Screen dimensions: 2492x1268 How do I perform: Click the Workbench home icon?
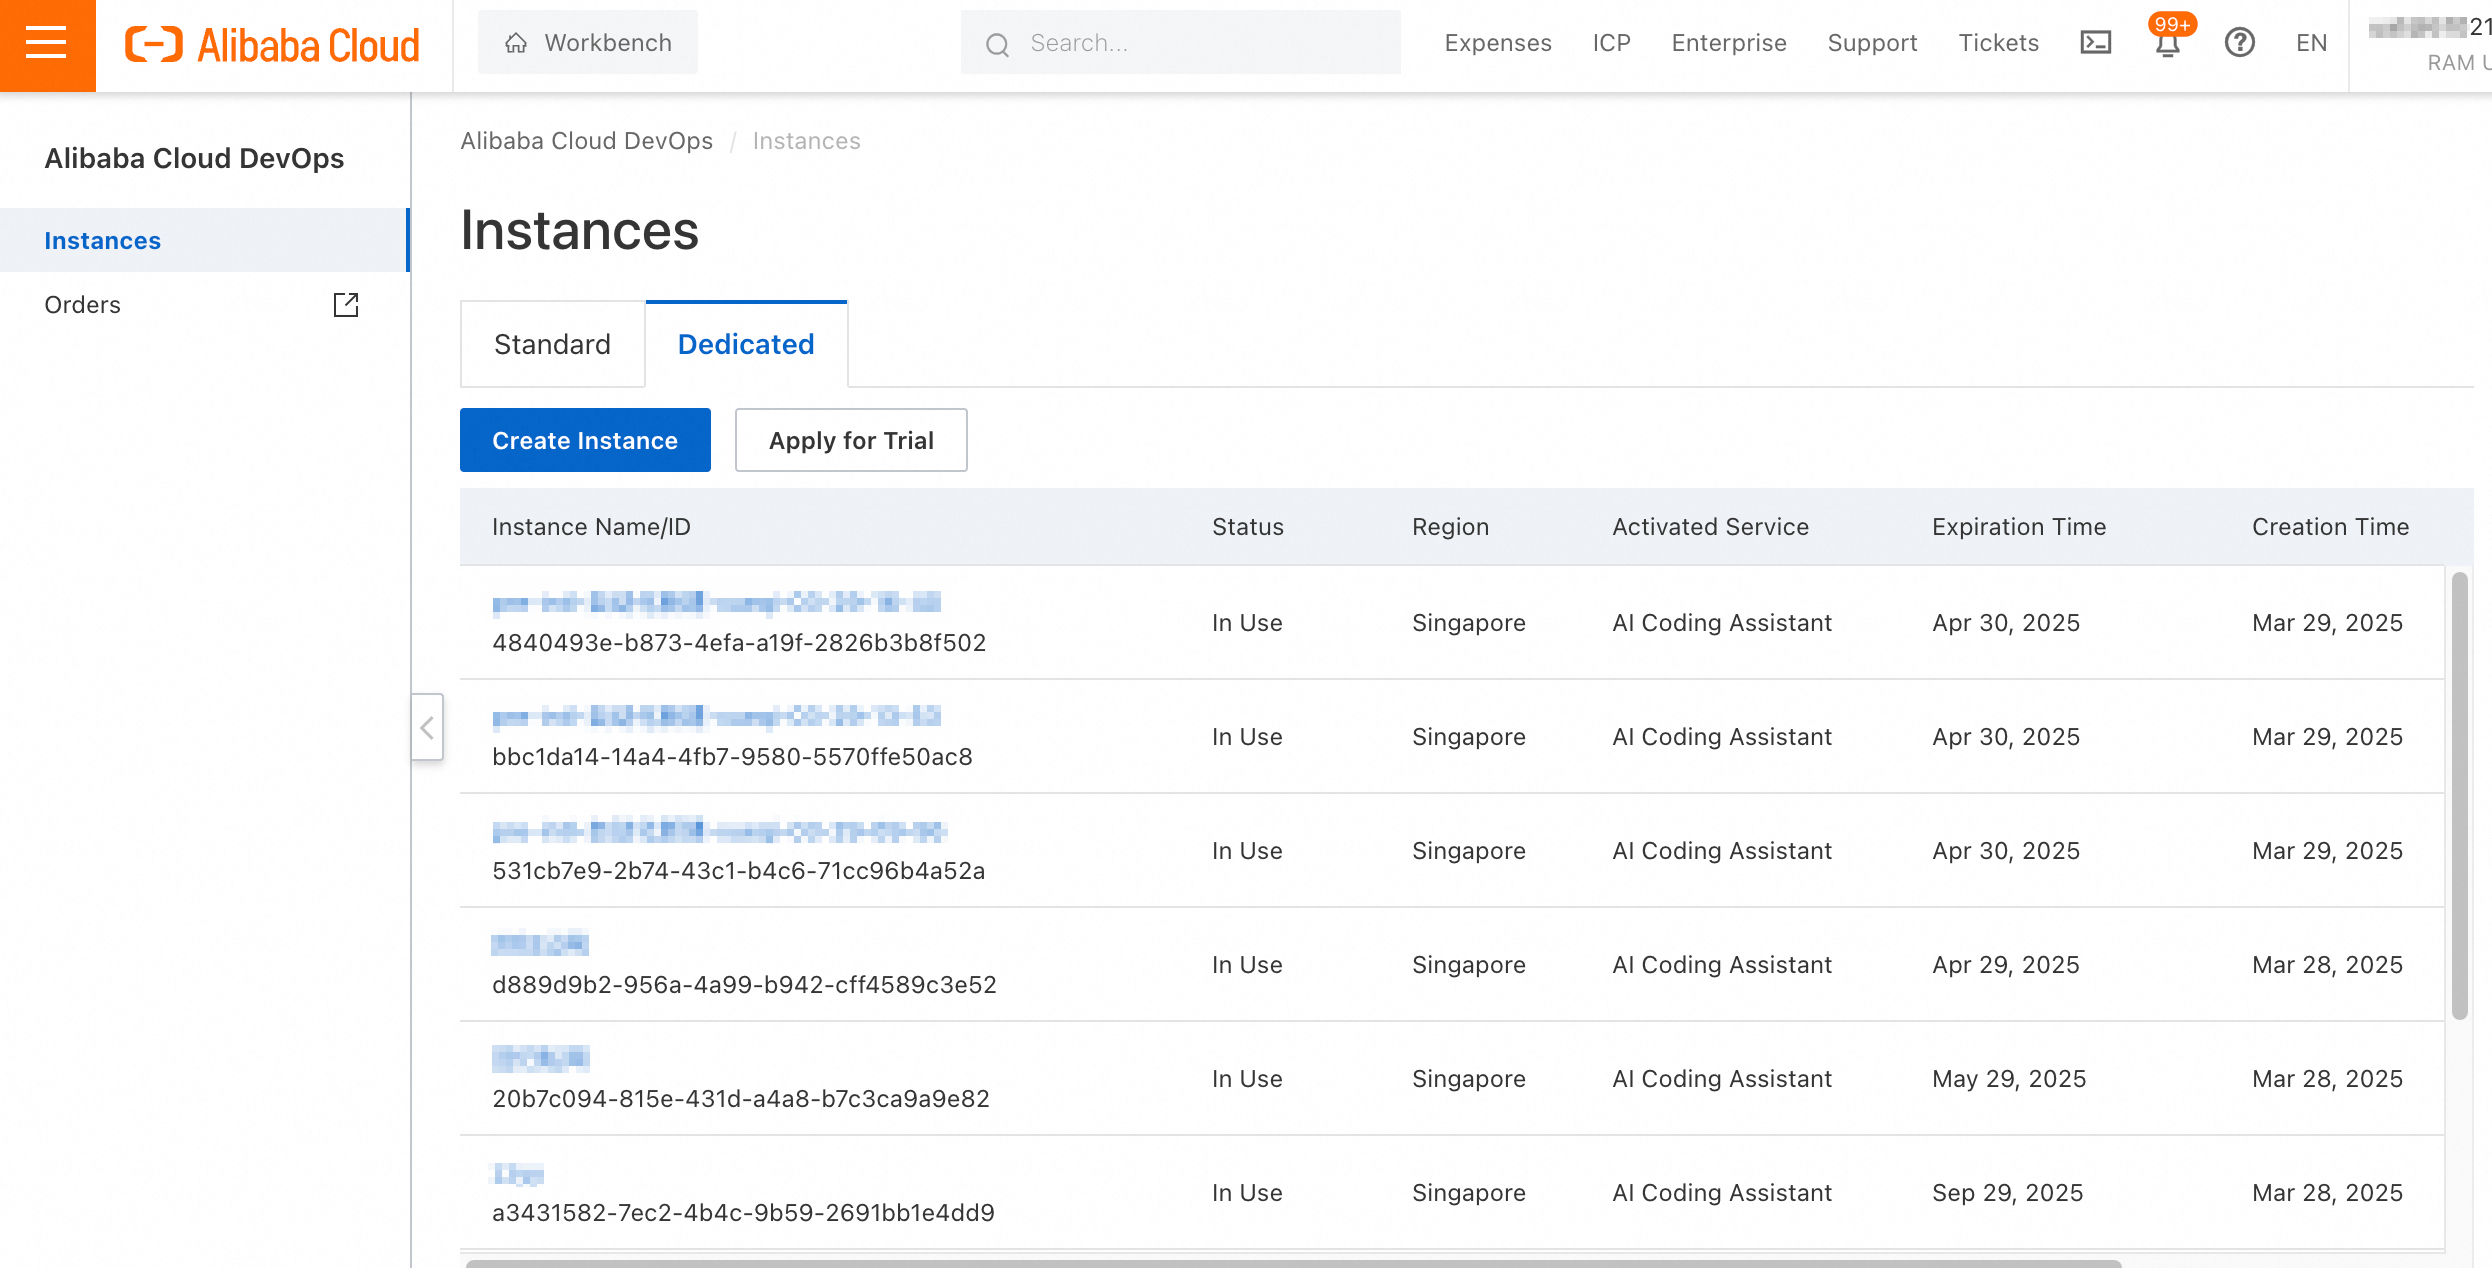(516, 43)
